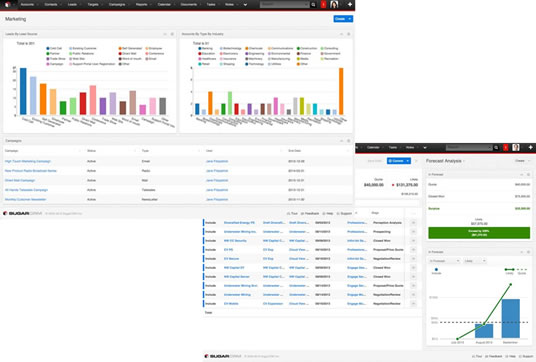The image size is (536, 362).
Task: Open Commit button dropdown arrow
Action: click(408, 161)
